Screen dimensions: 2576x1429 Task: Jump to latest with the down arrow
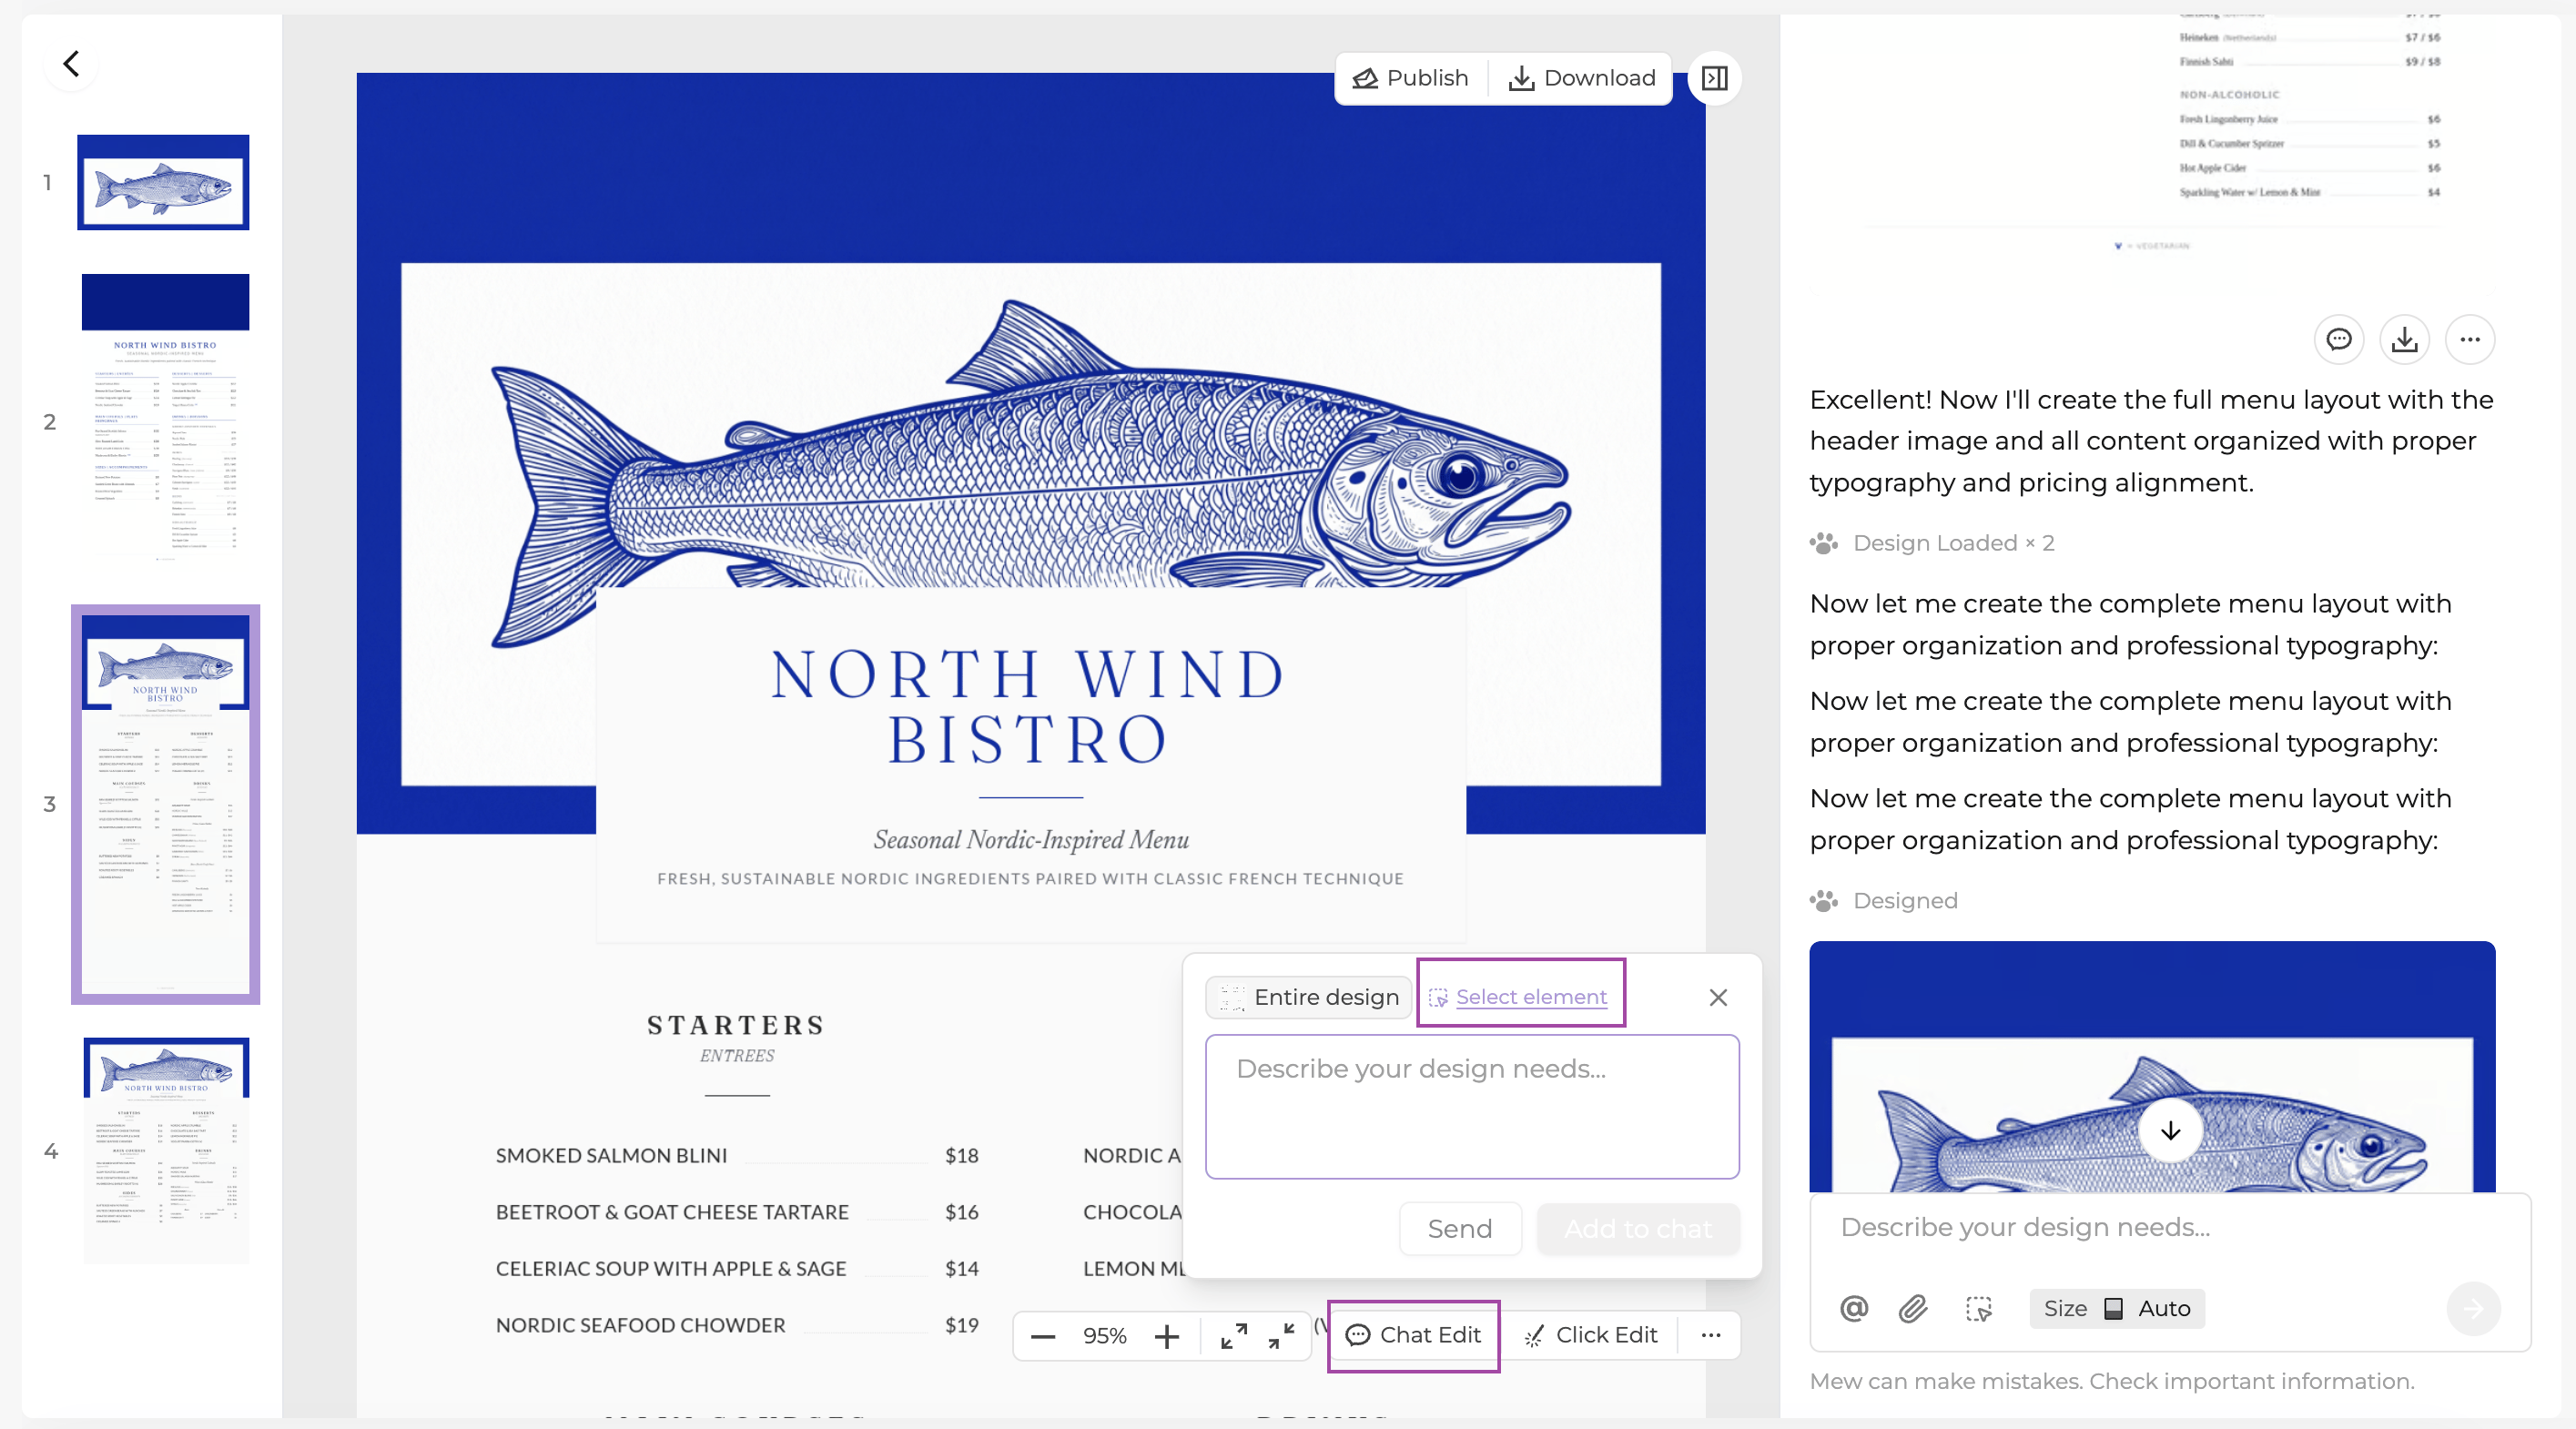click(x=2170, y=1131)
